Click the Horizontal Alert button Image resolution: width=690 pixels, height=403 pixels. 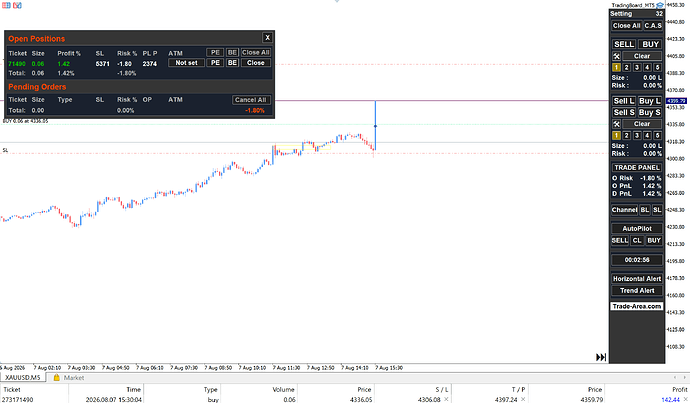point(637,278)
